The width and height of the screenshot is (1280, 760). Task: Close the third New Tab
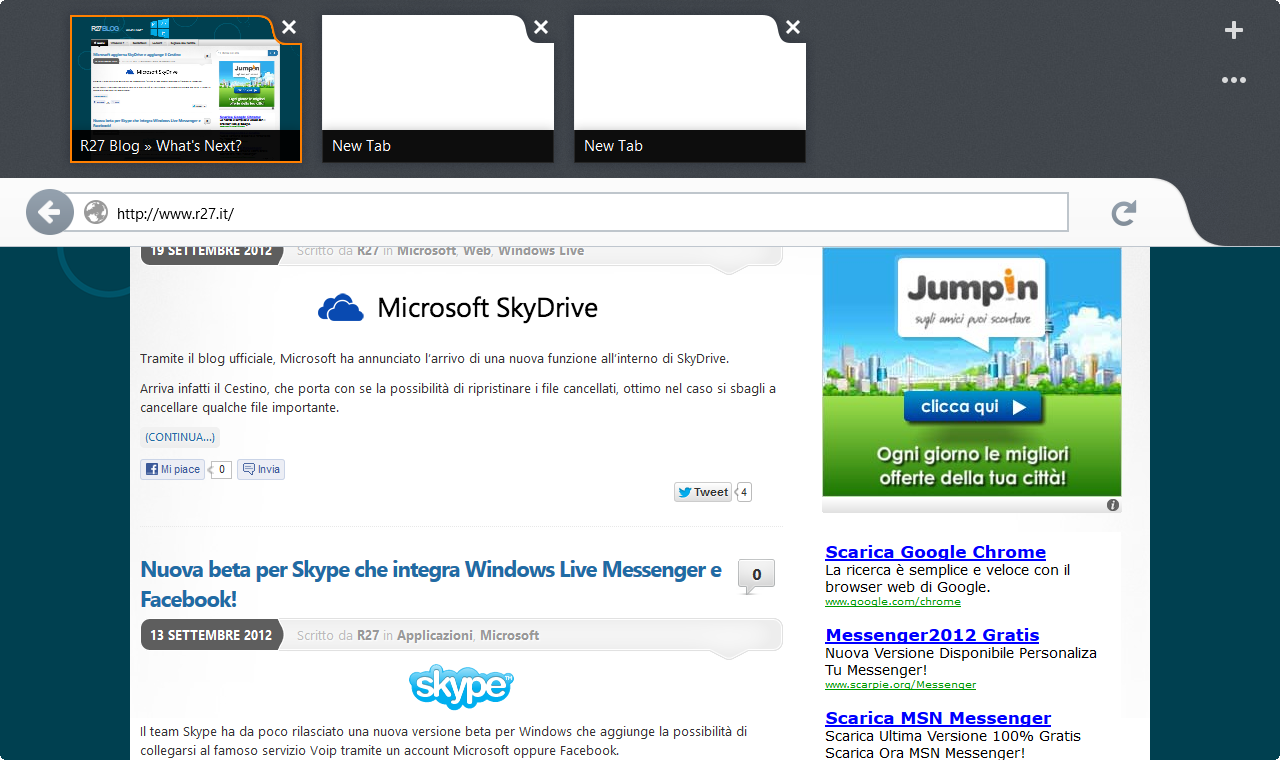[793, 27]
